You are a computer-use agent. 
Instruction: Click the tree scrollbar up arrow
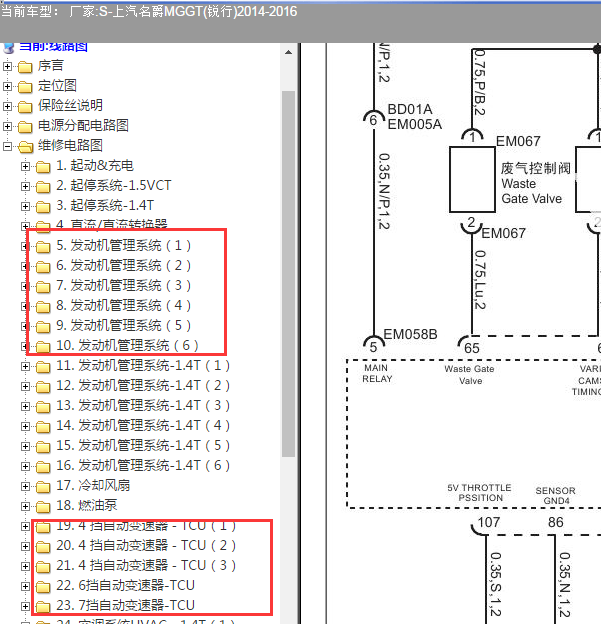289,52
